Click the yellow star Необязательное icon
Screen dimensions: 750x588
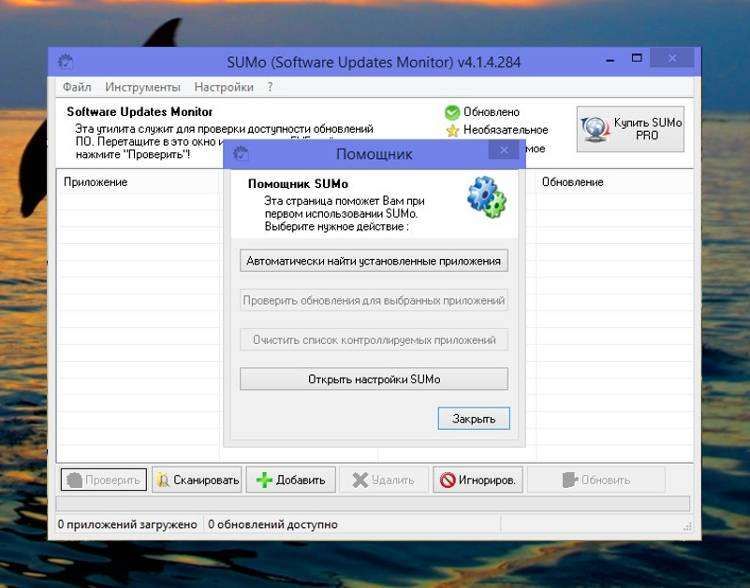click(452, 130)
